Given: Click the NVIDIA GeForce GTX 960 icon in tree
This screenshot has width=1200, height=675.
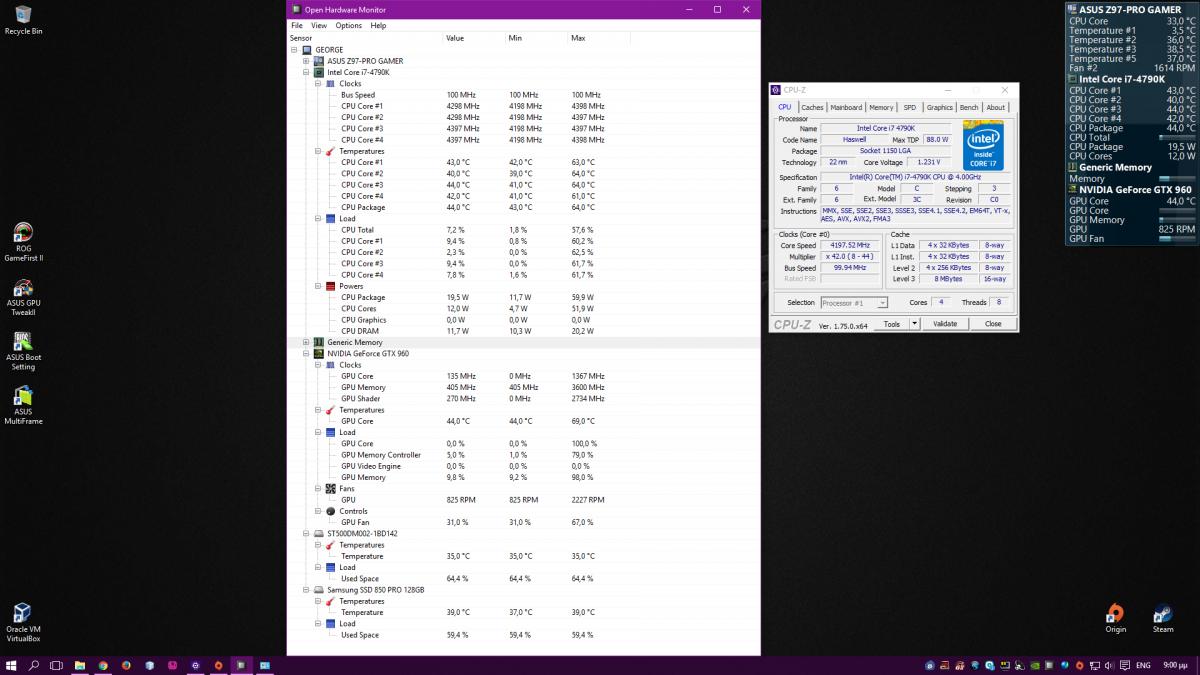Looking at the screenshot, I should pyautogui.click(x=319, y=354).
